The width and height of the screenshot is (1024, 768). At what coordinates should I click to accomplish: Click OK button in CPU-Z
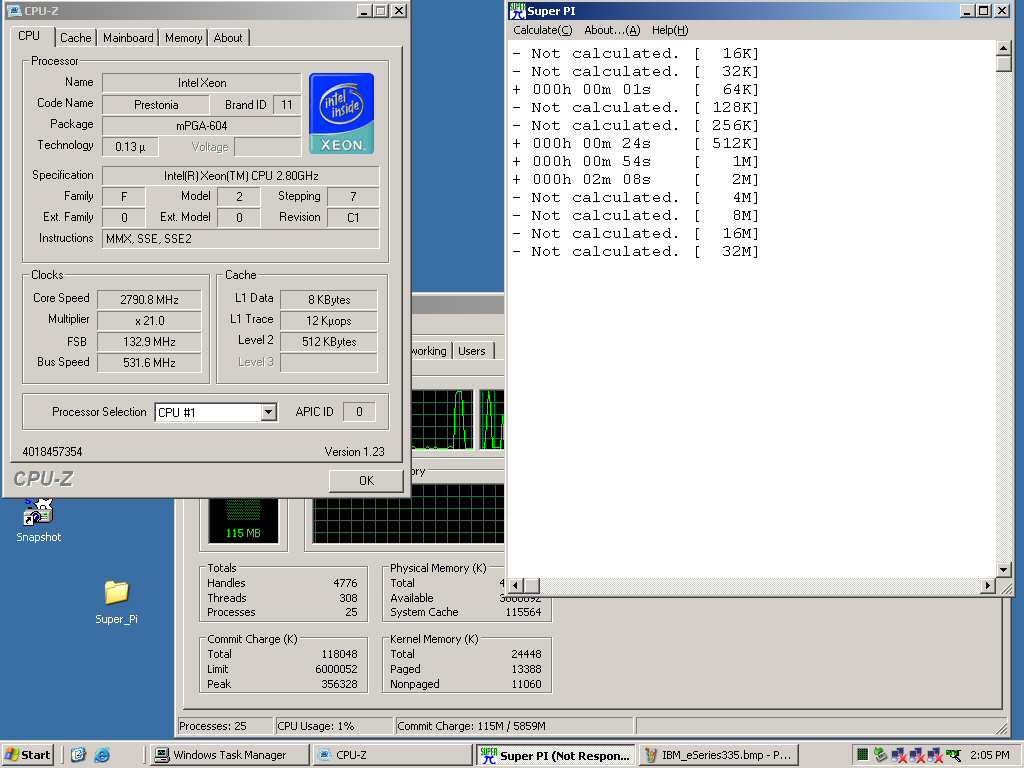point(366,481)
